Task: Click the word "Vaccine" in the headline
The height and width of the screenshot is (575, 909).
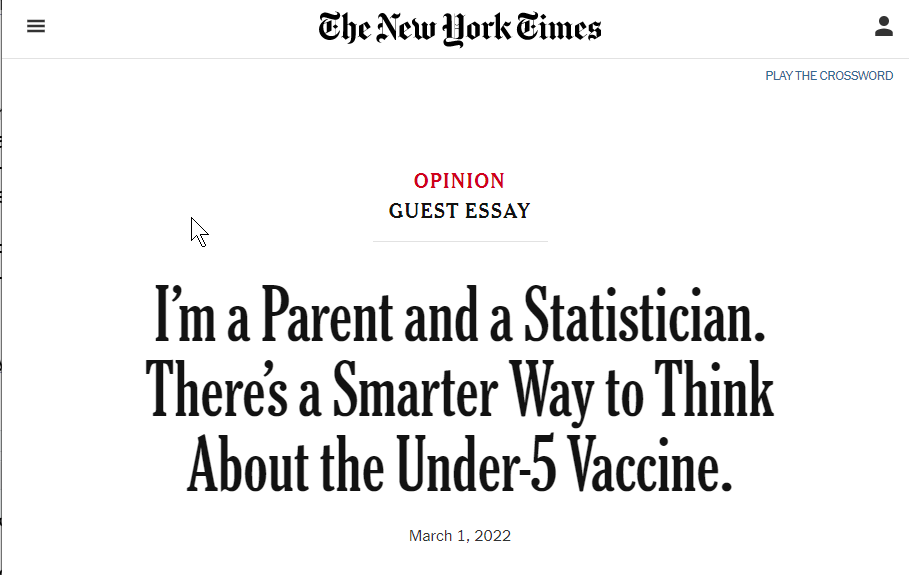Action: [x=649, y=464]
